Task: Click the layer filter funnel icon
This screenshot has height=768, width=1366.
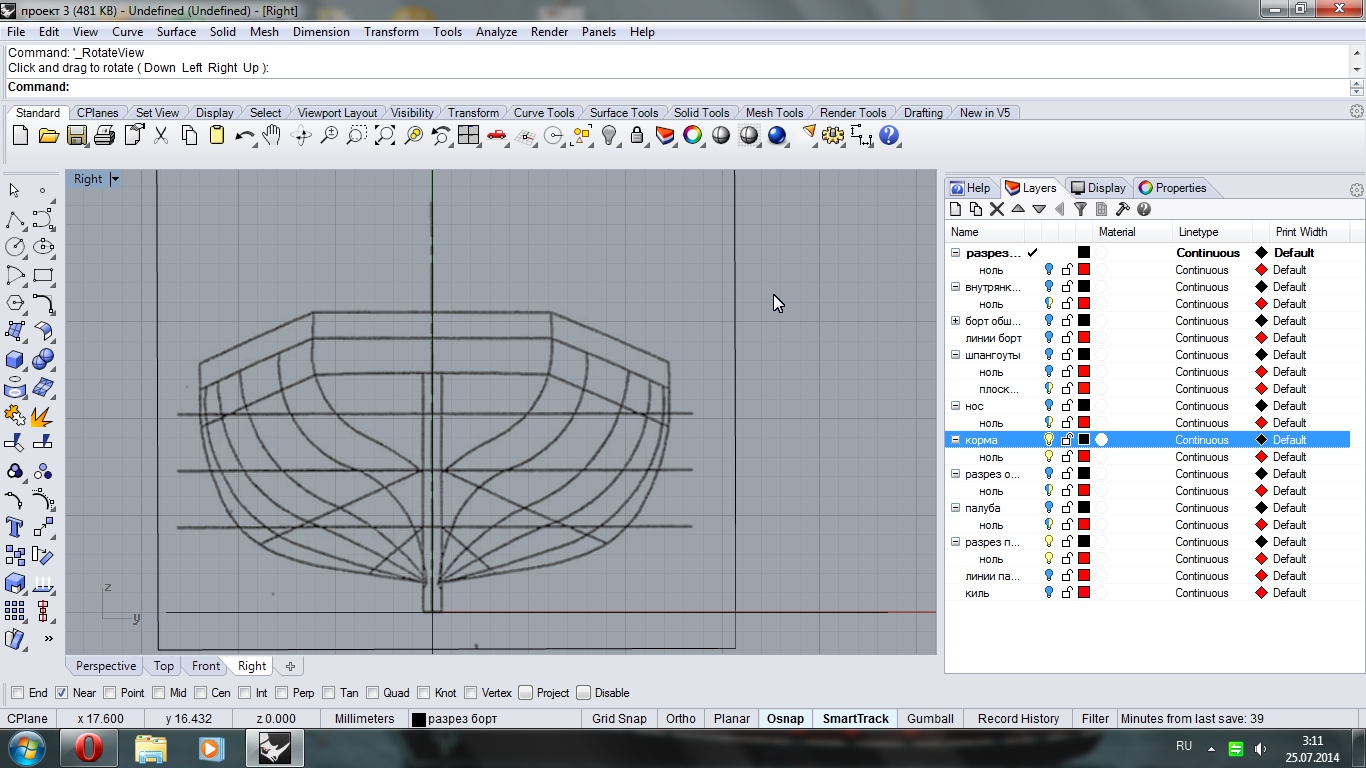Action: click(1080, 209)
